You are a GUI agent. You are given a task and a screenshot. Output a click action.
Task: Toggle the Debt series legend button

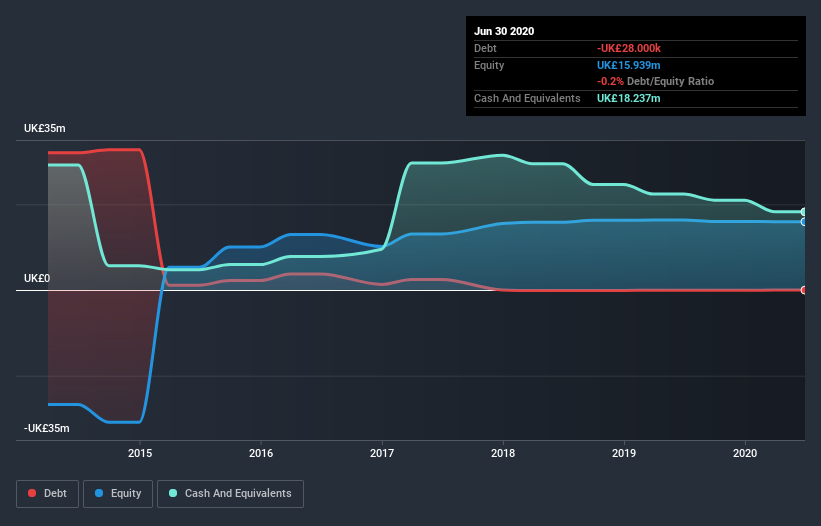[48, 494]
